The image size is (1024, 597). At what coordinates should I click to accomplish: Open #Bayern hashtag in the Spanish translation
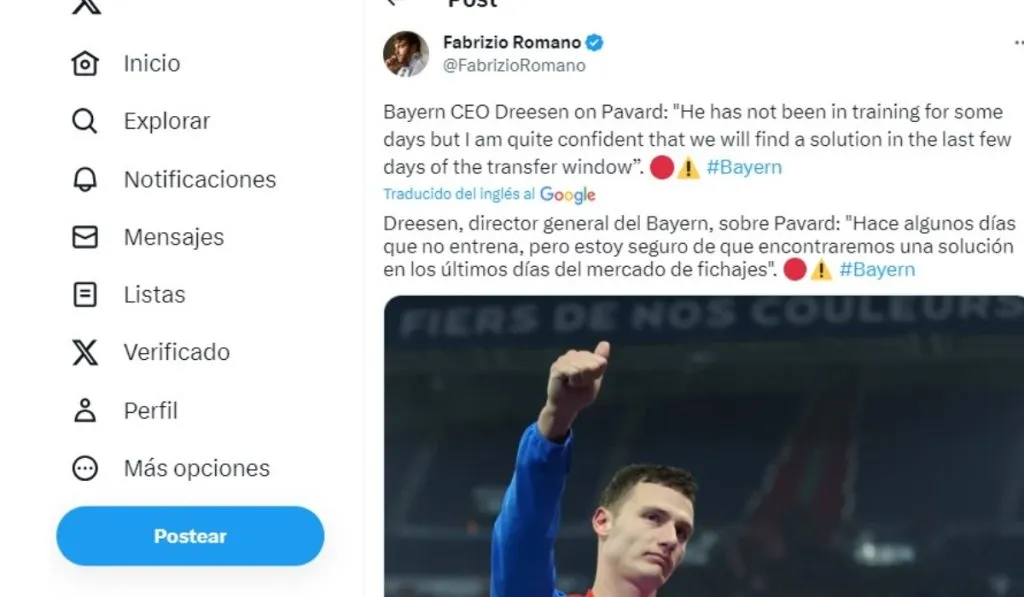pyautogui.click(x=877, y=269)
